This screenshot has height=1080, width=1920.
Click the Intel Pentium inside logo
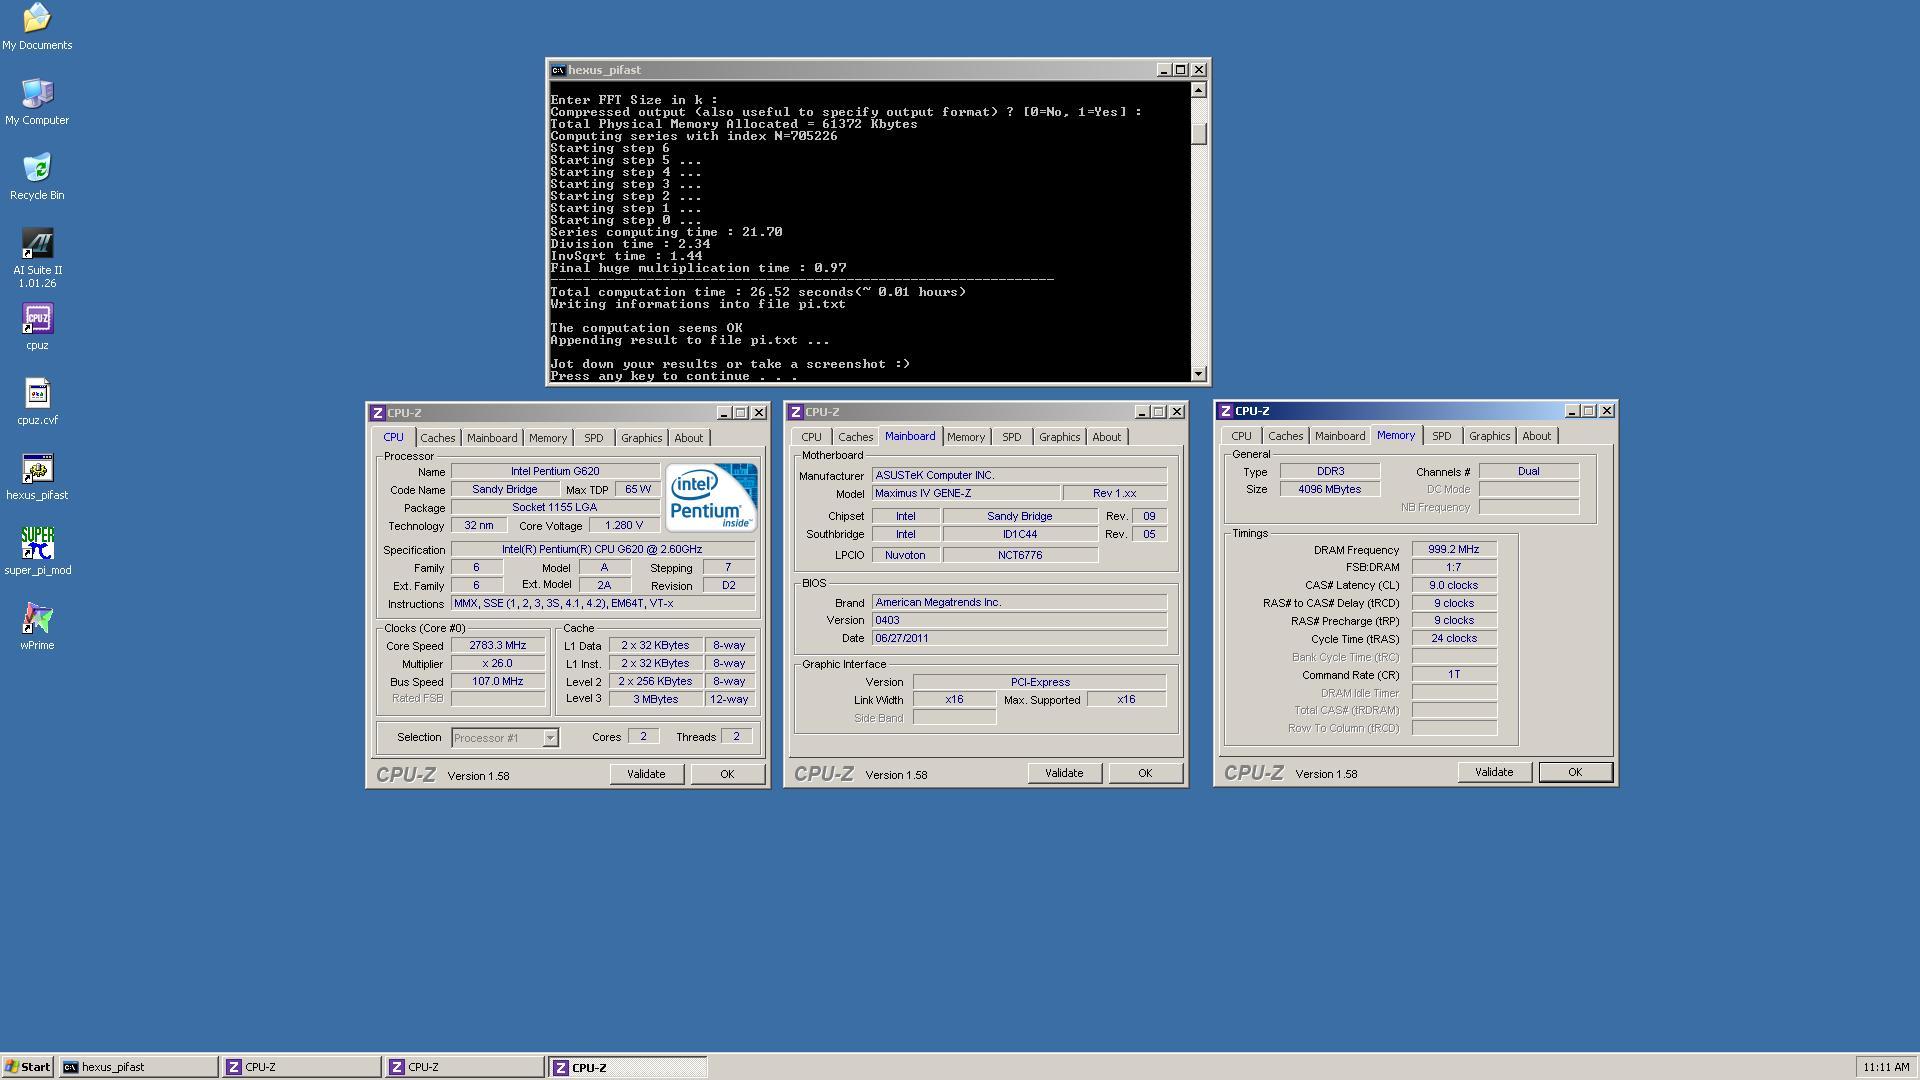[x=711, y=497]
